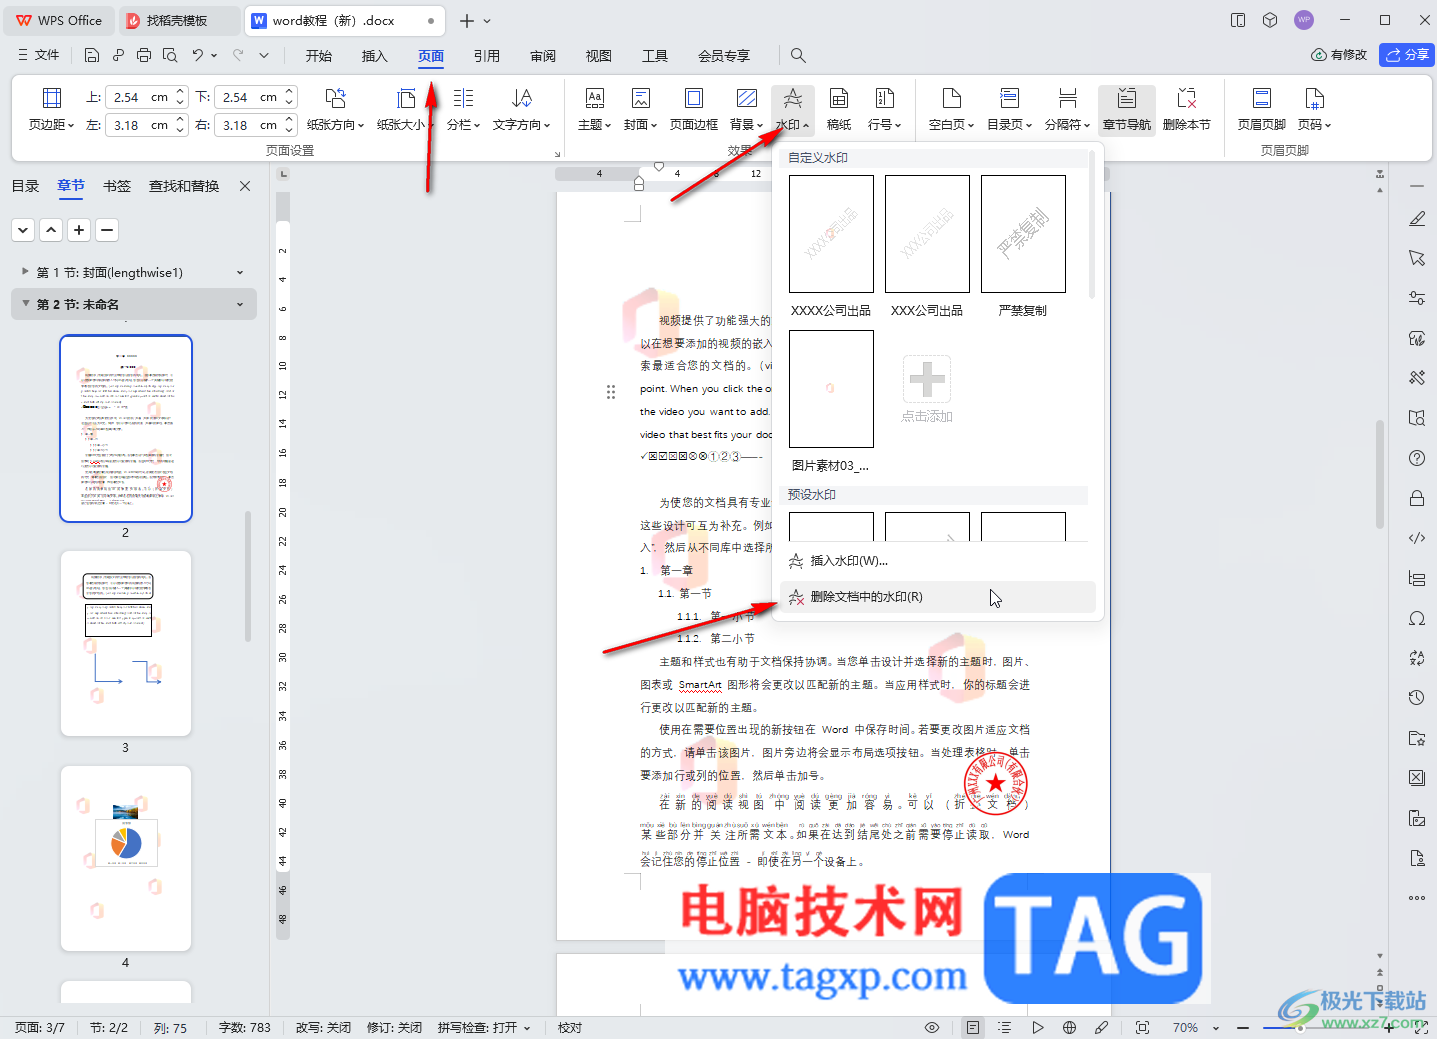Close the navigation pane
Viewport: 1437px width, 1039px height.
(245, 186)
